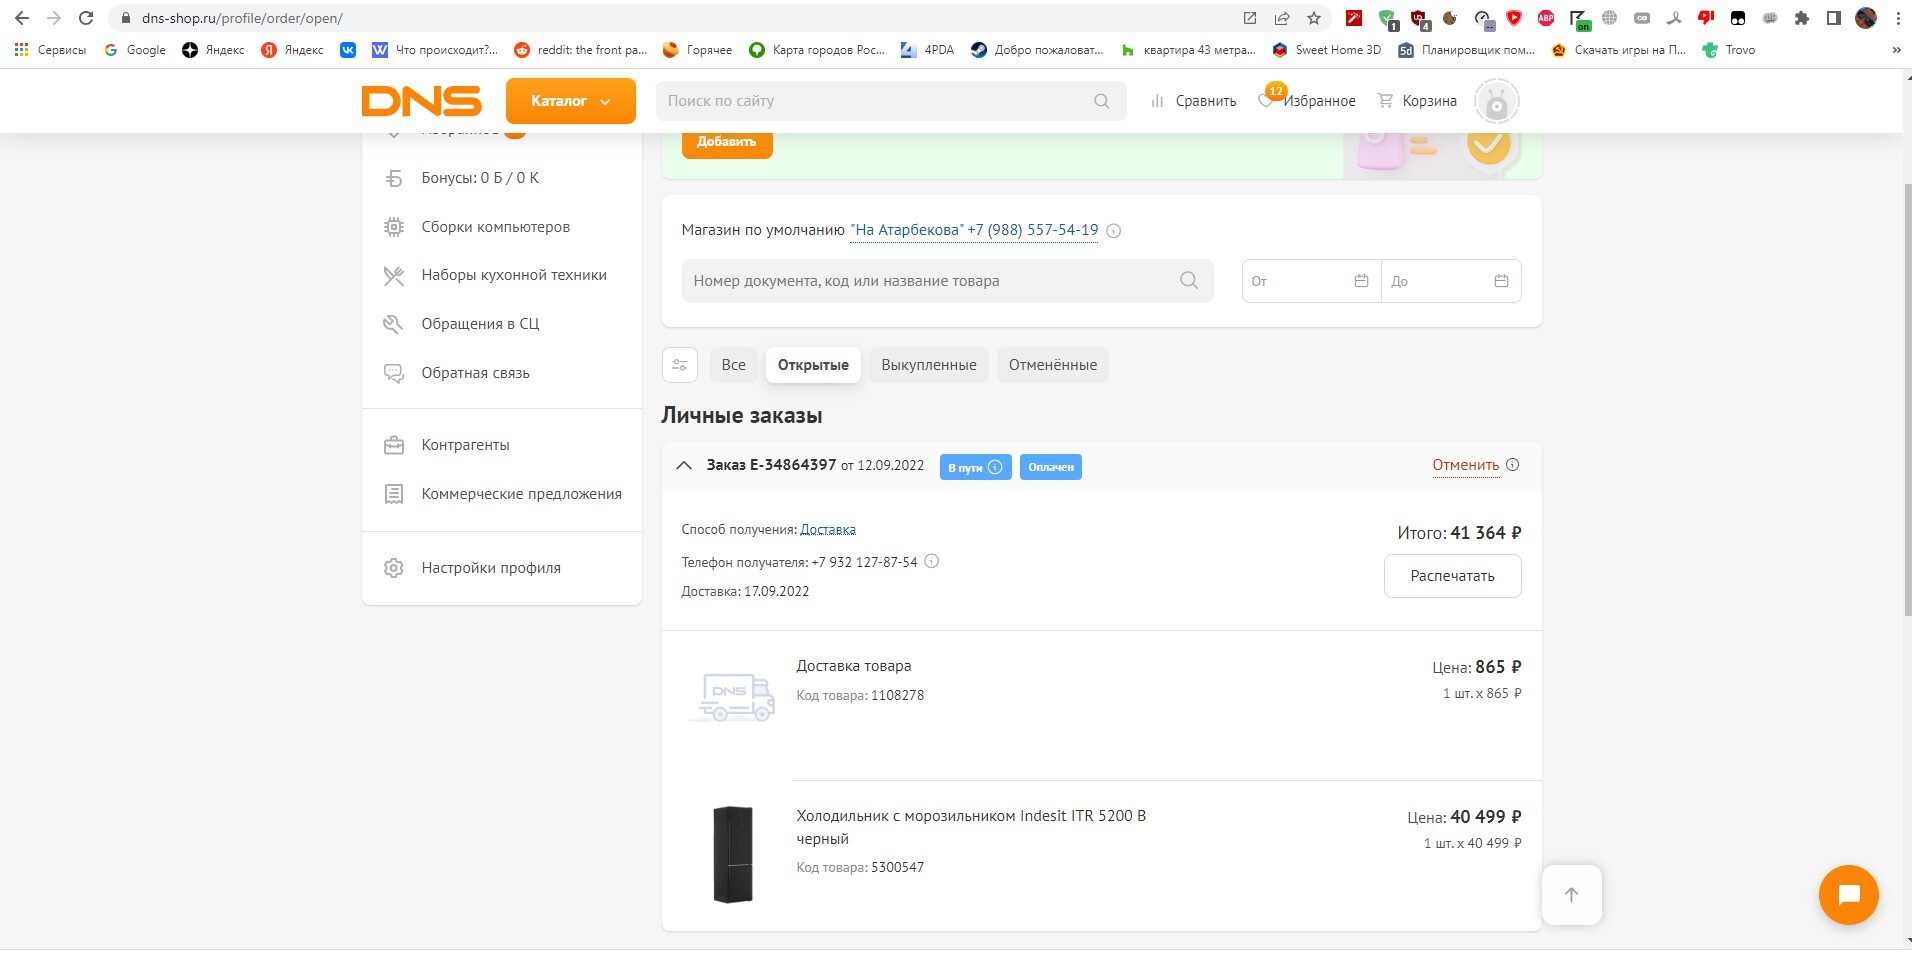Click the kitchen utensils sidebar icon
Viewport: 1912px width, 954px height.
(x=394, y=275)
